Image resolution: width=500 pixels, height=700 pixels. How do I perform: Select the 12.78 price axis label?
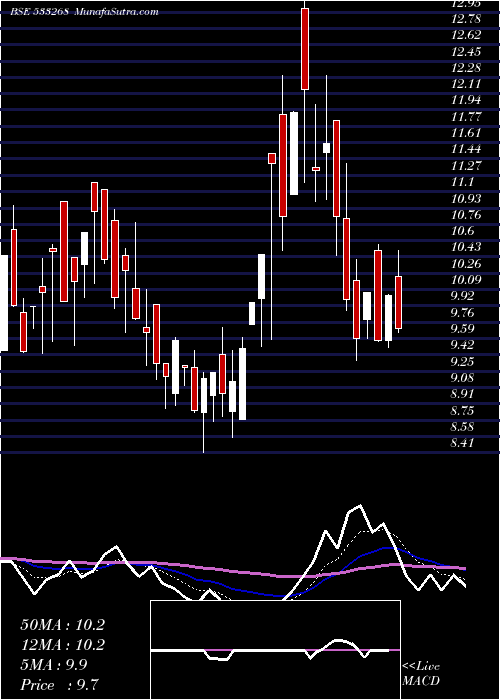466,19
